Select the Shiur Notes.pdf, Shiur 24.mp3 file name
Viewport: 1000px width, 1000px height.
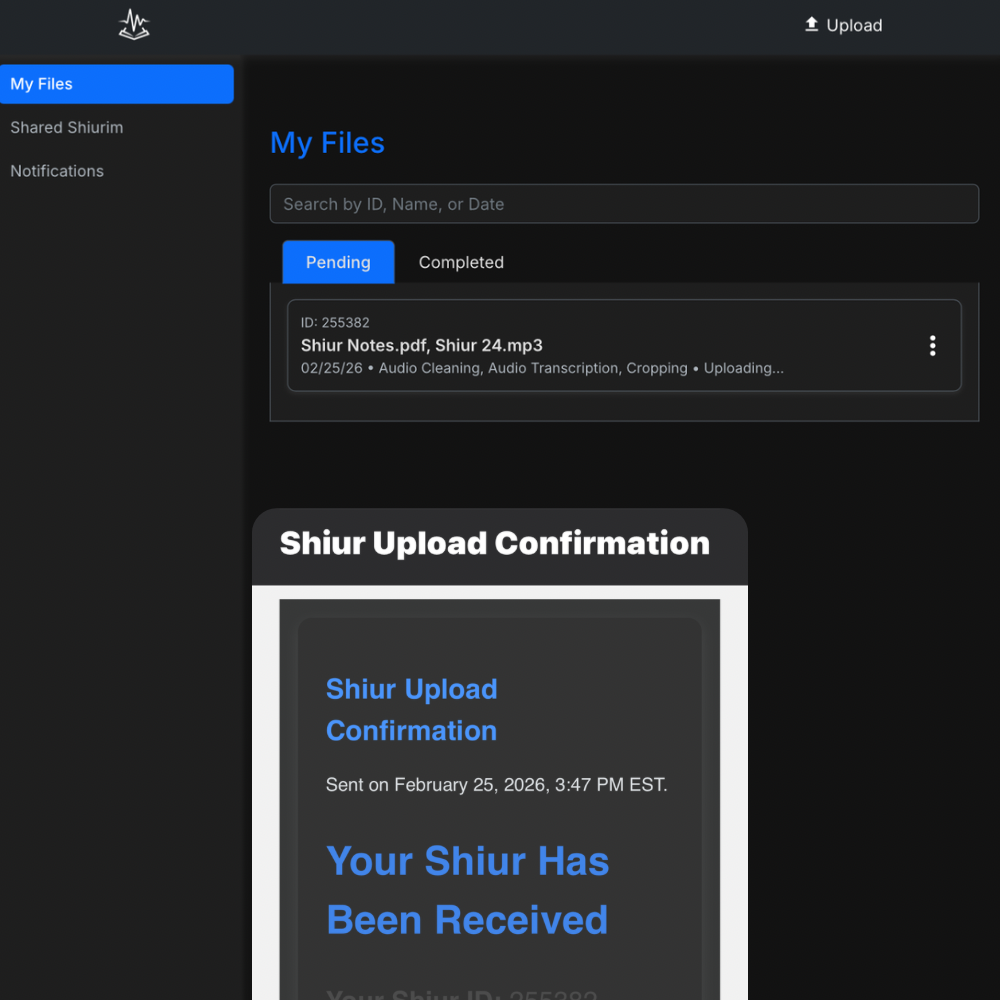[422, 345]
